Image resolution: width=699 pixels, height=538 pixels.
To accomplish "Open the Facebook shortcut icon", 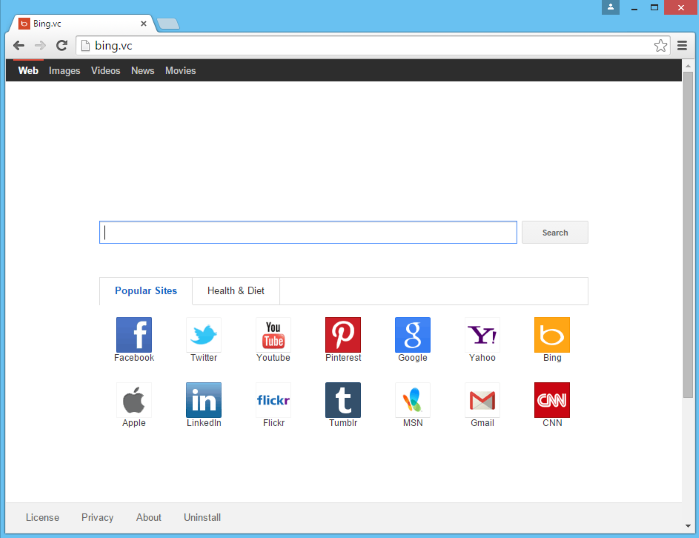I will 134,335.
